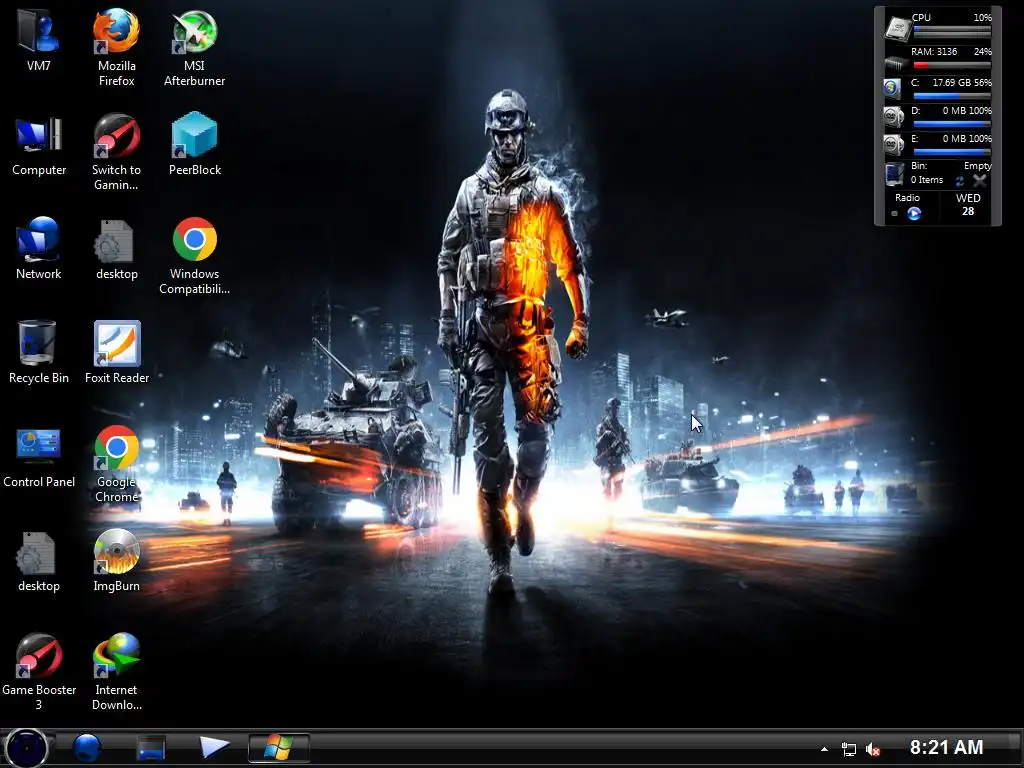Launch ImgBurn
The image size is (1024, 768).
pyautogui.click(x=116, y=561)
